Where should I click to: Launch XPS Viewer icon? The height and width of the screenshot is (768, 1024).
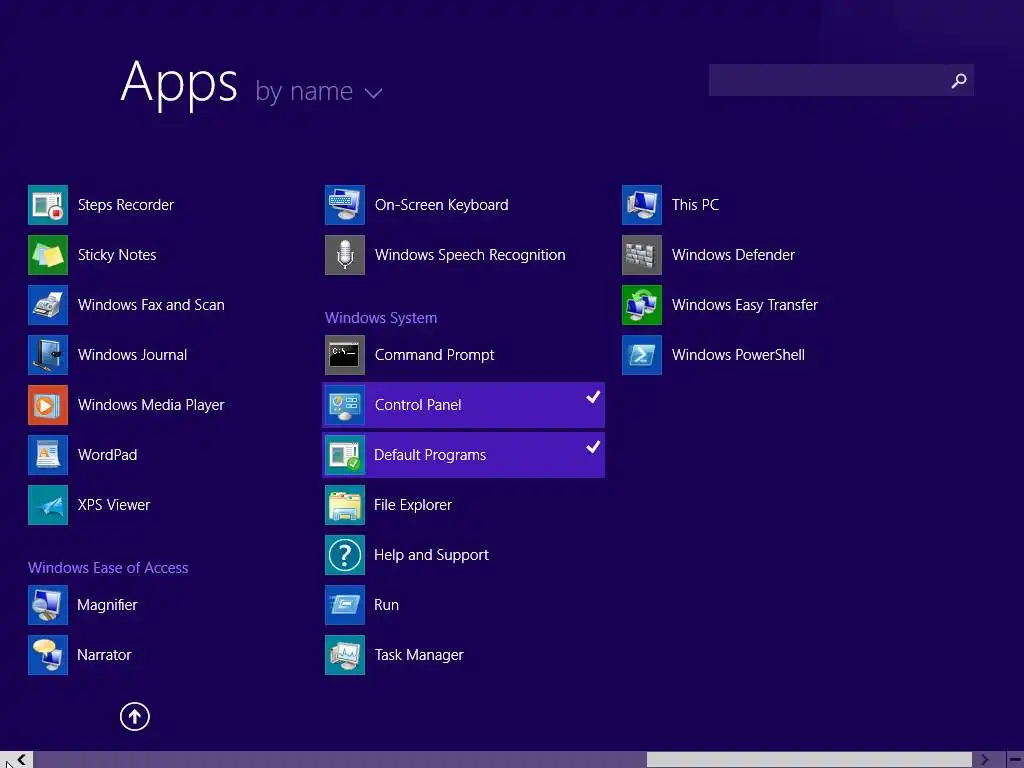pyautogui.click(x=48, y=505)
